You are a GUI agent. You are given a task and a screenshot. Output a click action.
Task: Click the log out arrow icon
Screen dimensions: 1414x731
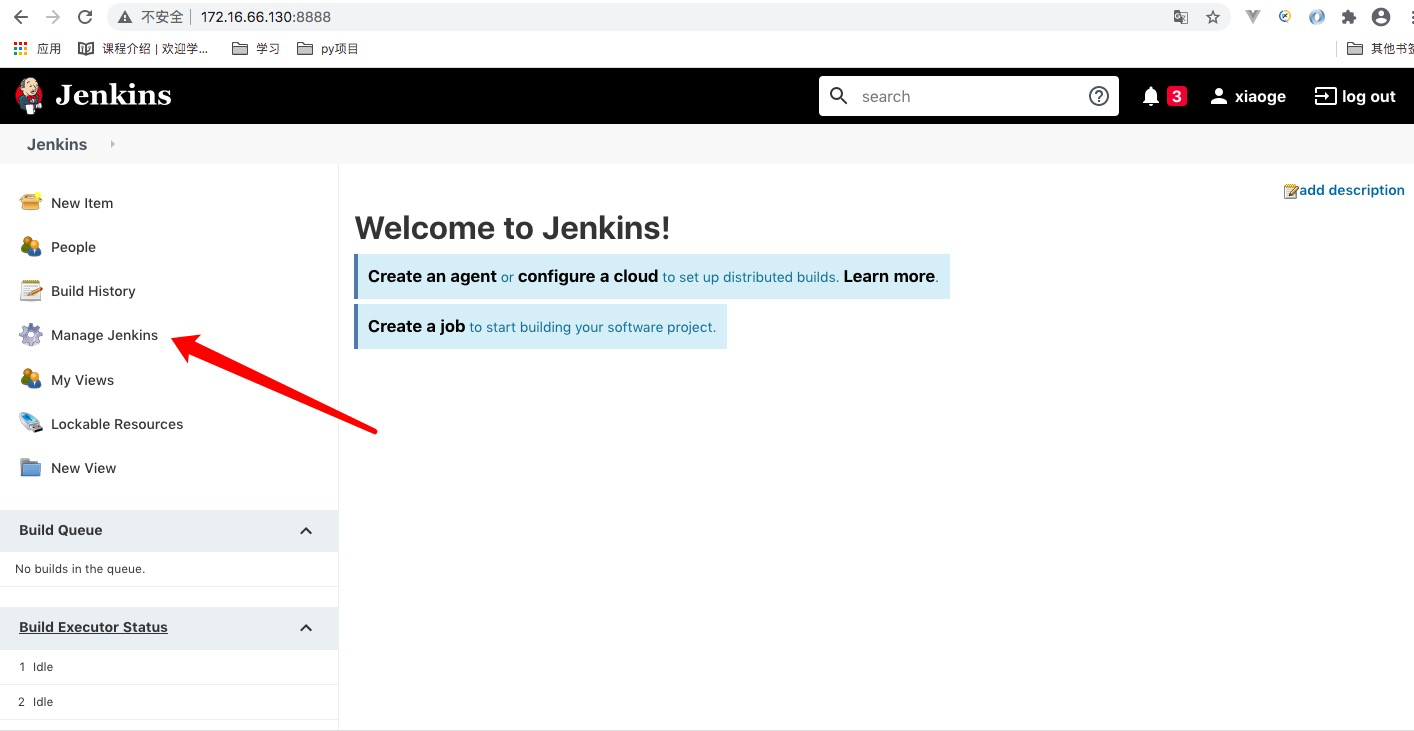tap(1325, 96)
